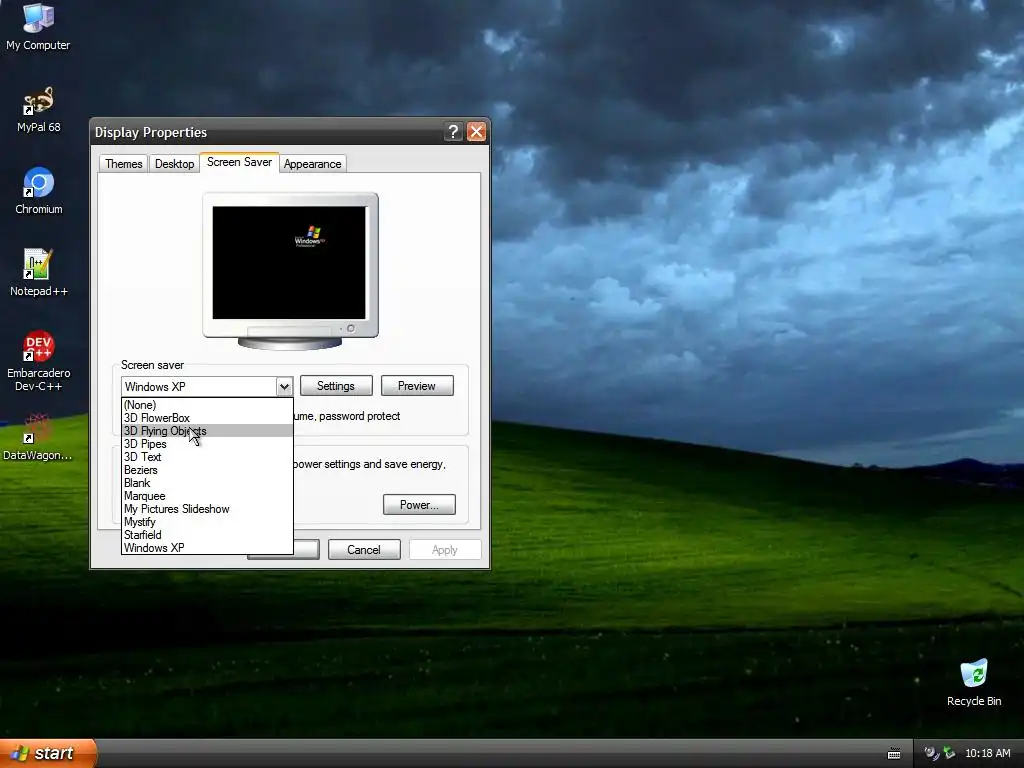Collapse the screen saver dropdown arrow
The image size is (1024, 768).
[x=284, y=387]
